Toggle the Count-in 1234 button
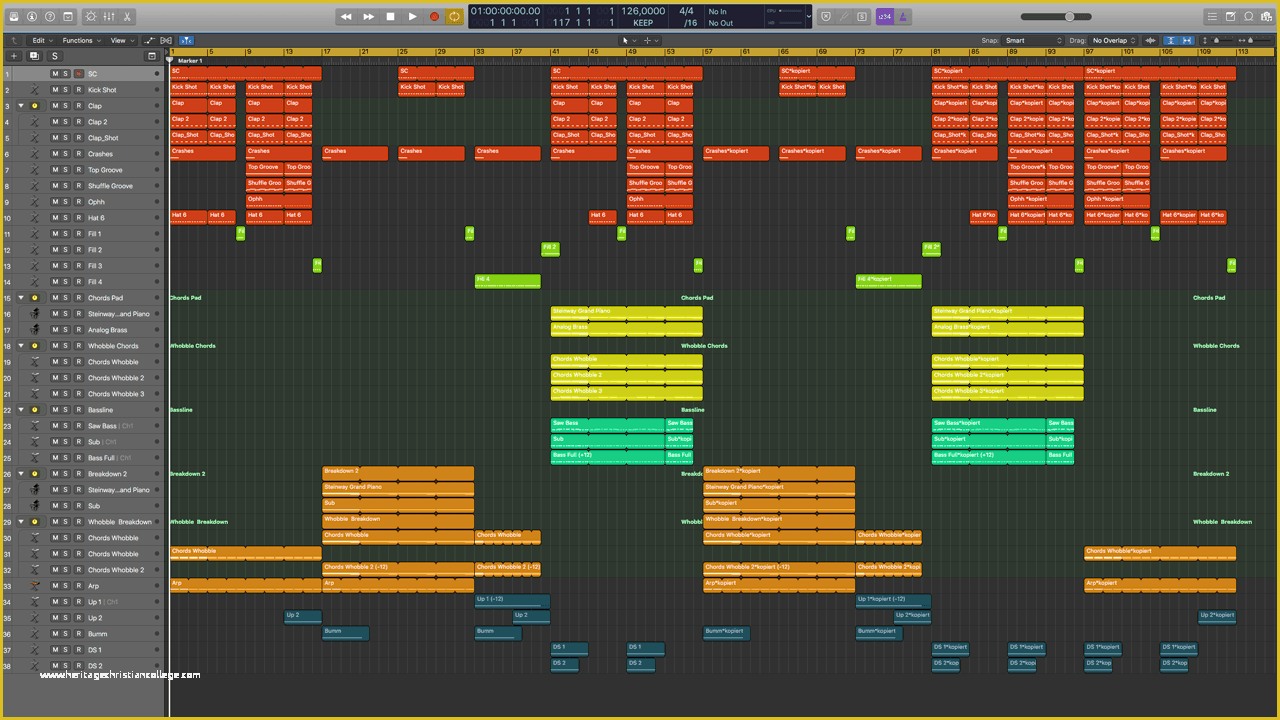This screenshot has width=1280, height=720. (885, 17)
